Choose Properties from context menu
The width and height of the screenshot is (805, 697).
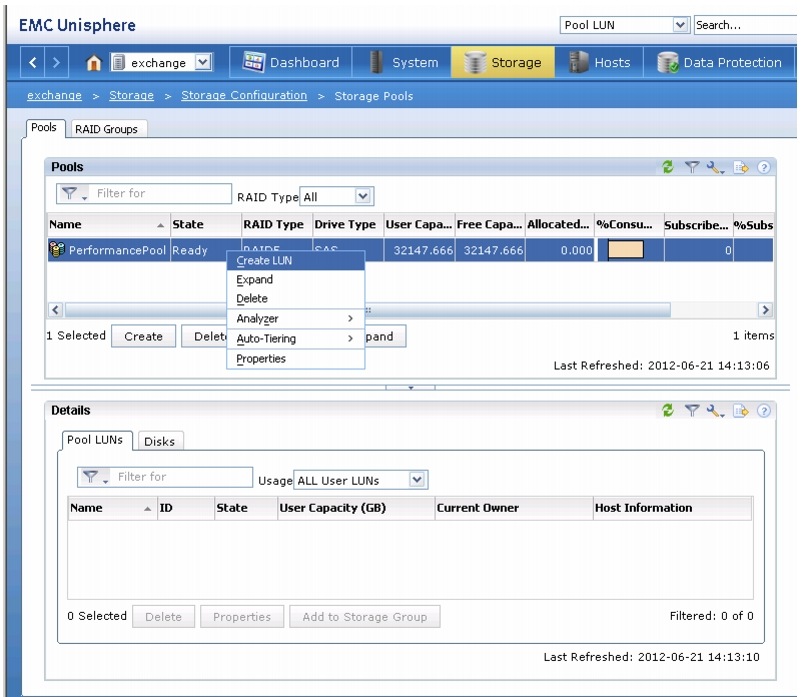tap(295, 359)
